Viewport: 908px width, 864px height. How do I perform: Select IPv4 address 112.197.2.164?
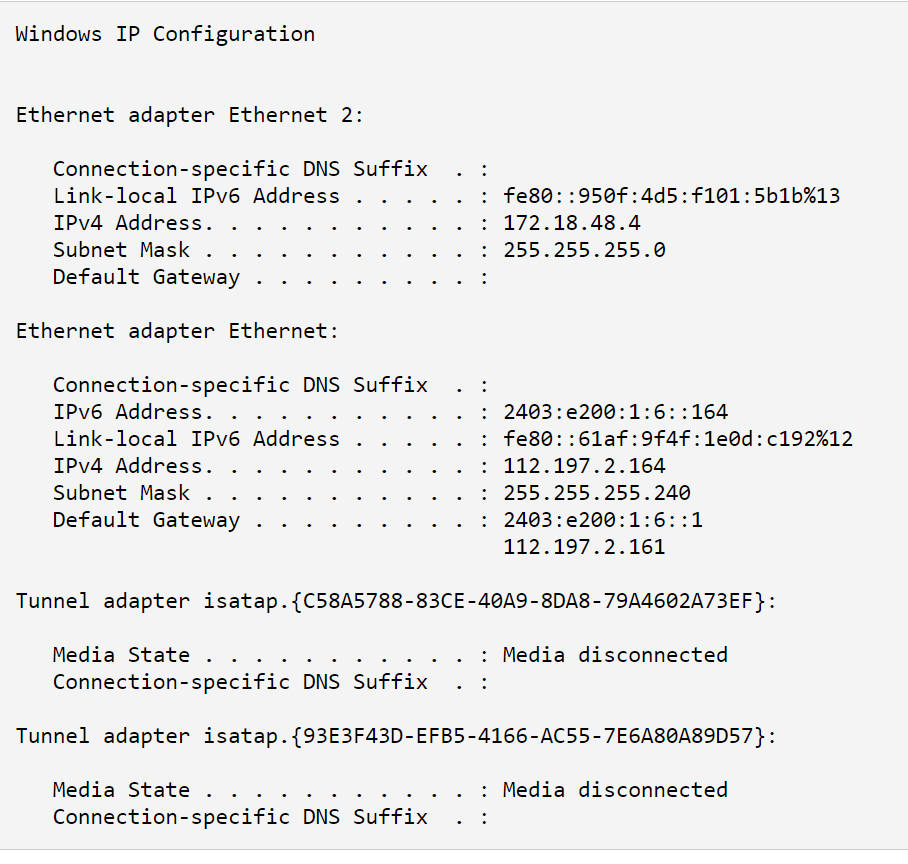click(x=584, y=466)
